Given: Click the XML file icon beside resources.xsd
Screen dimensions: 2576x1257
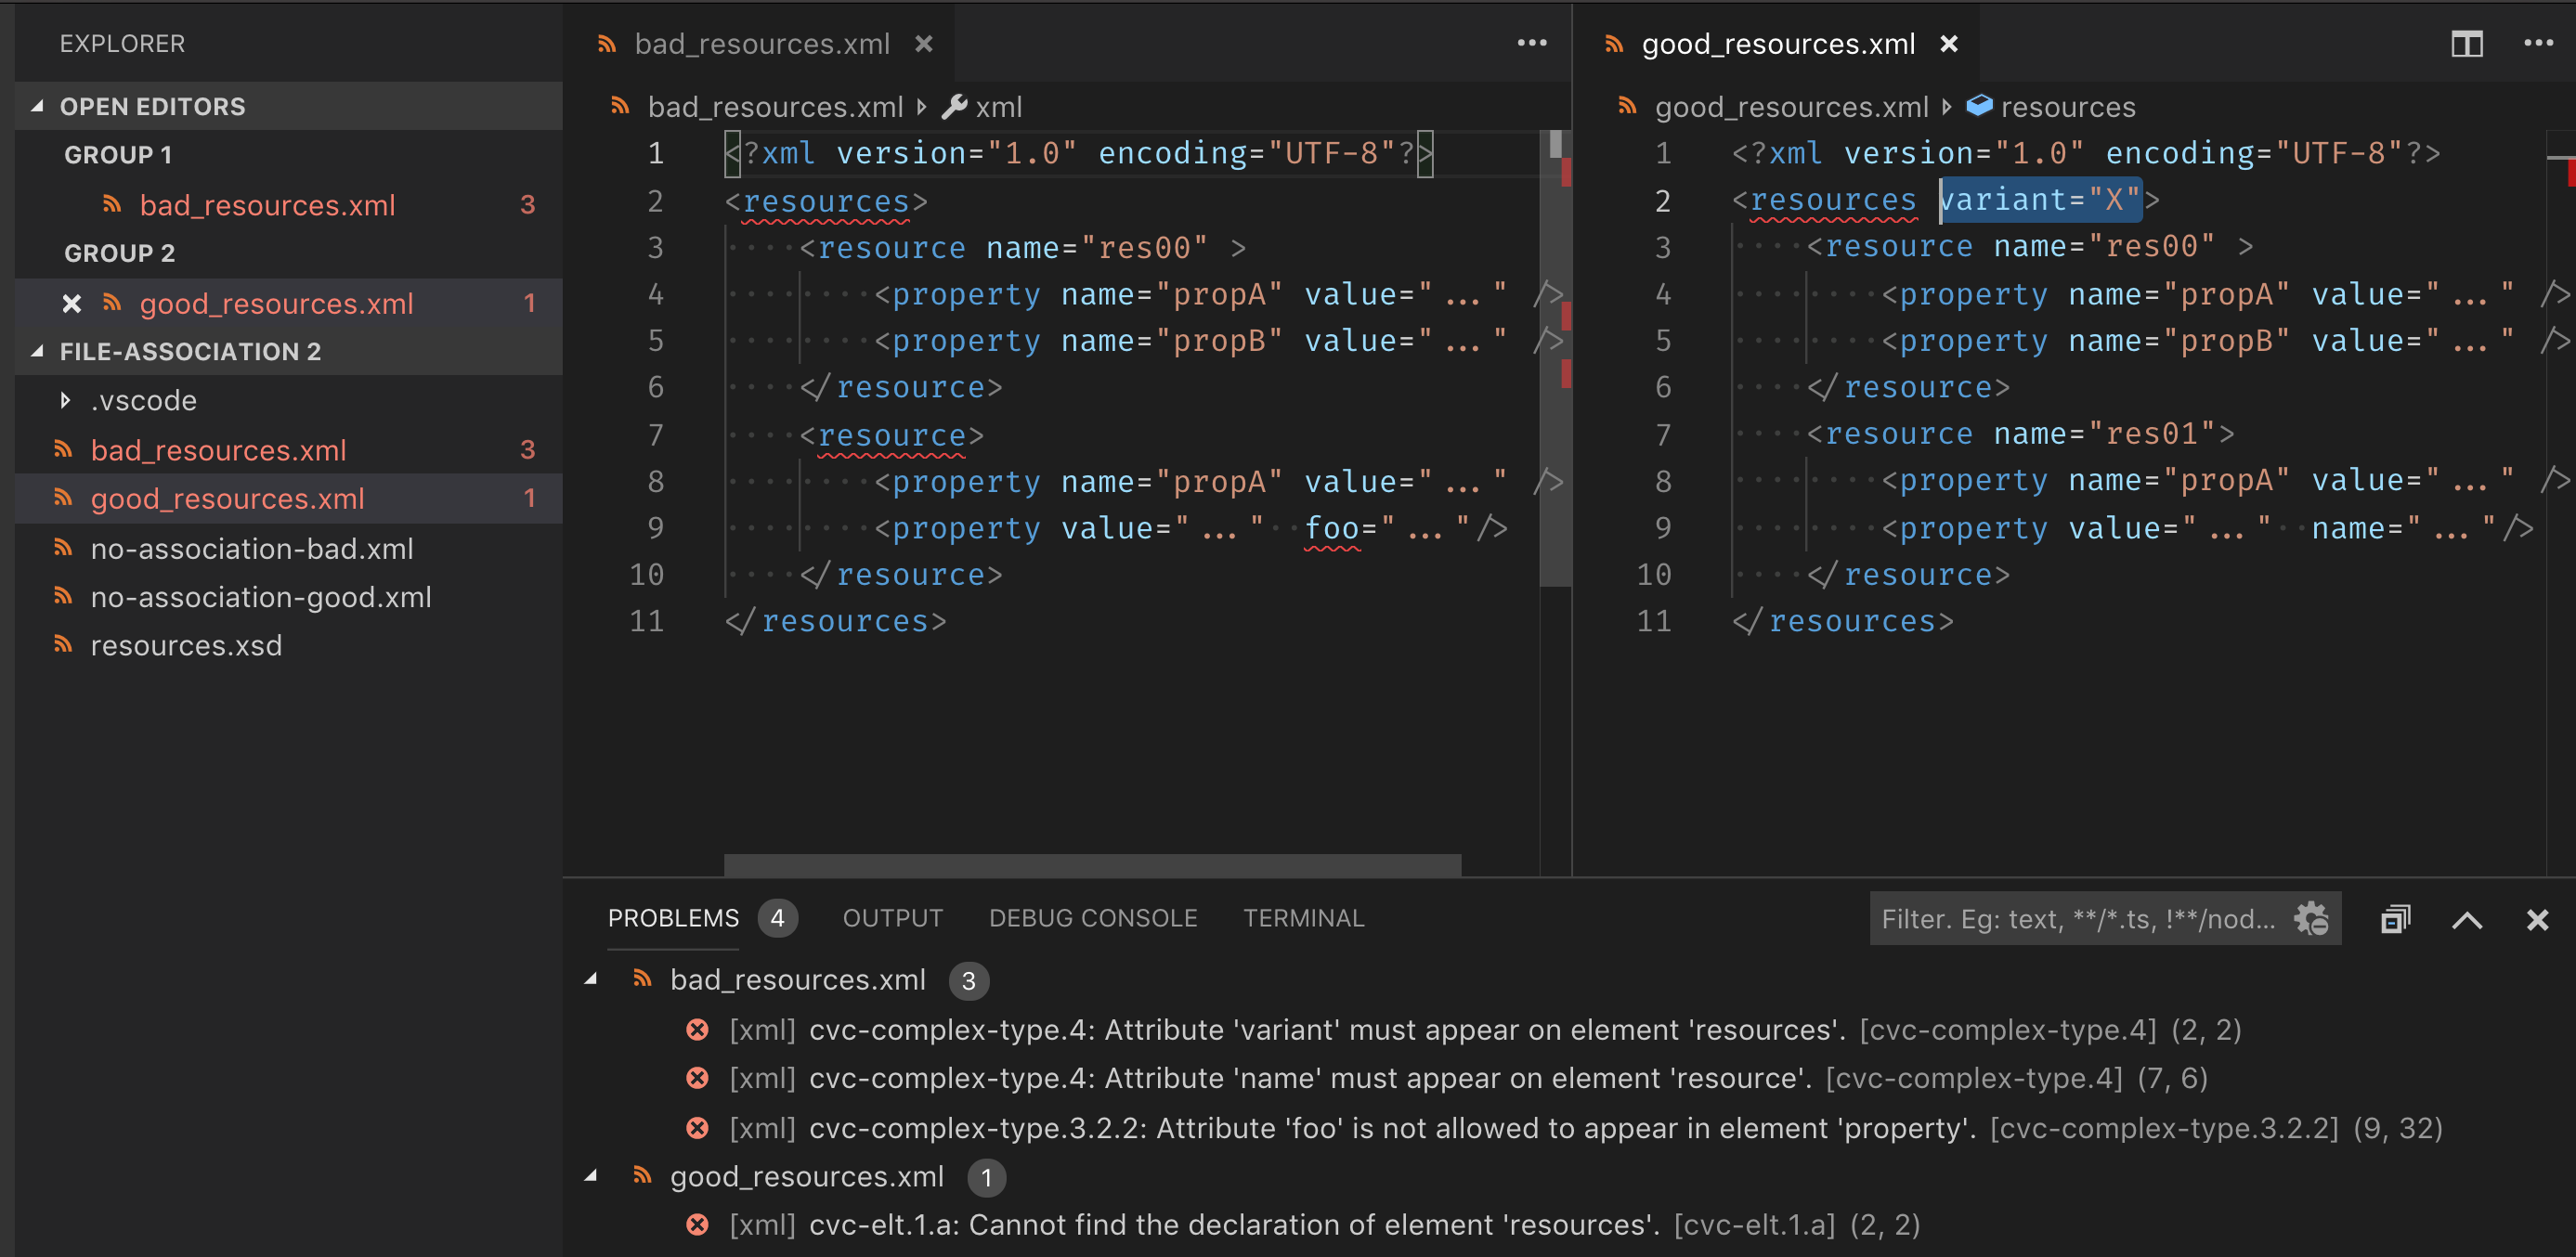Looking at the screenshot, I should (62, 645).
